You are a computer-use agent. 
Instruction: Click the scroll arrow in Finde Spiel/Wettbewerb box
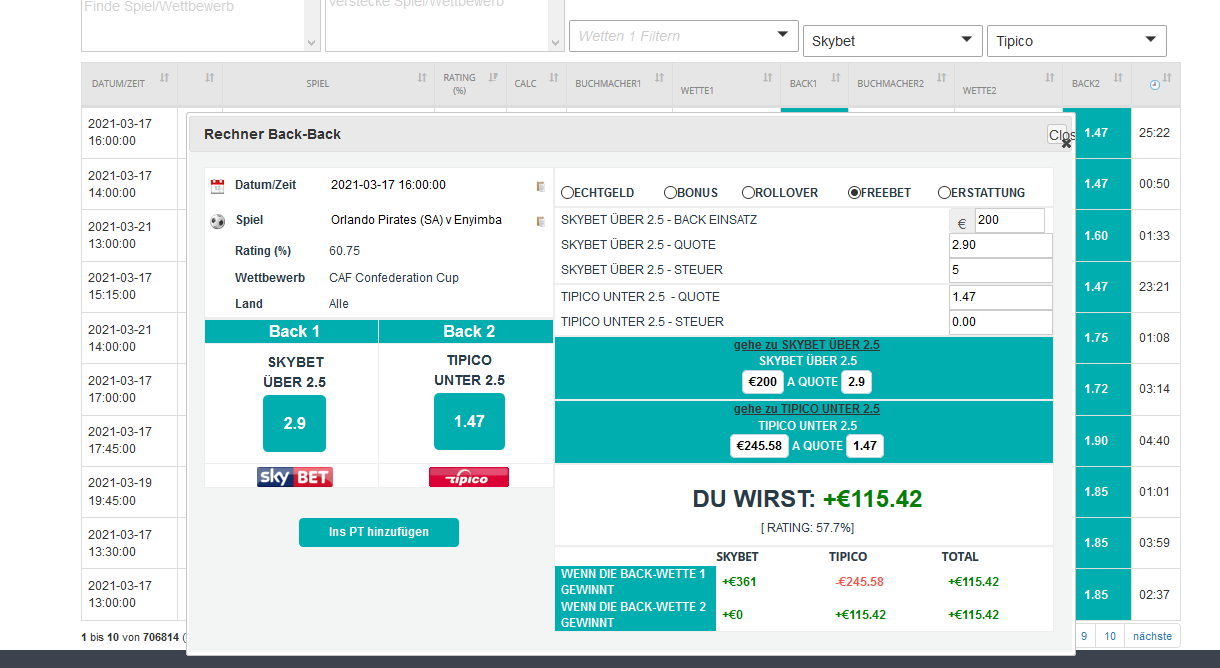click(311, 43)
